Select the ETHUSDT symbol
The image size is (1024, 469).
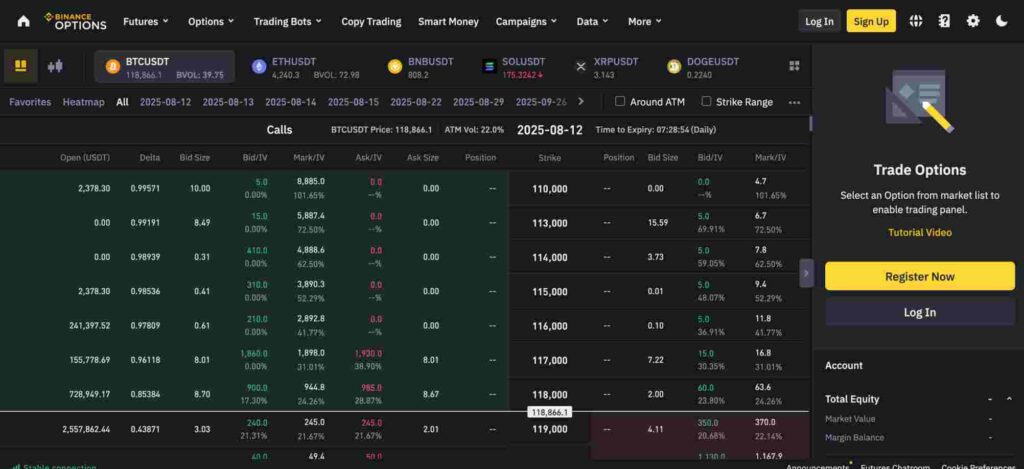click(x=305, y=67)
